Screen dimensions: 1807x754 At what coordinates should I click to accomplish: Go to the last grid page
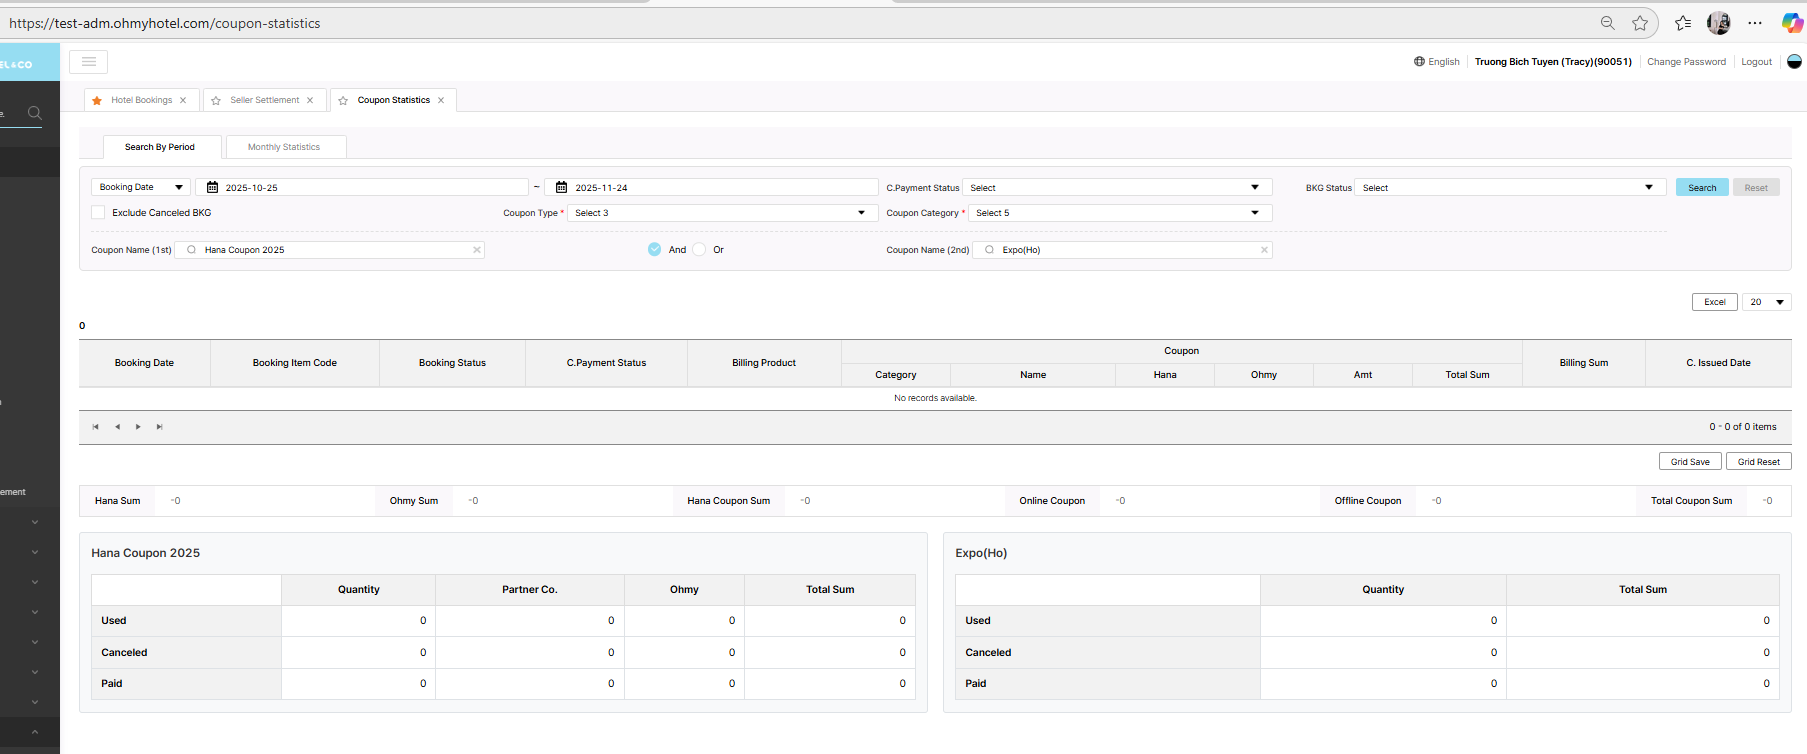pos(159,427)
